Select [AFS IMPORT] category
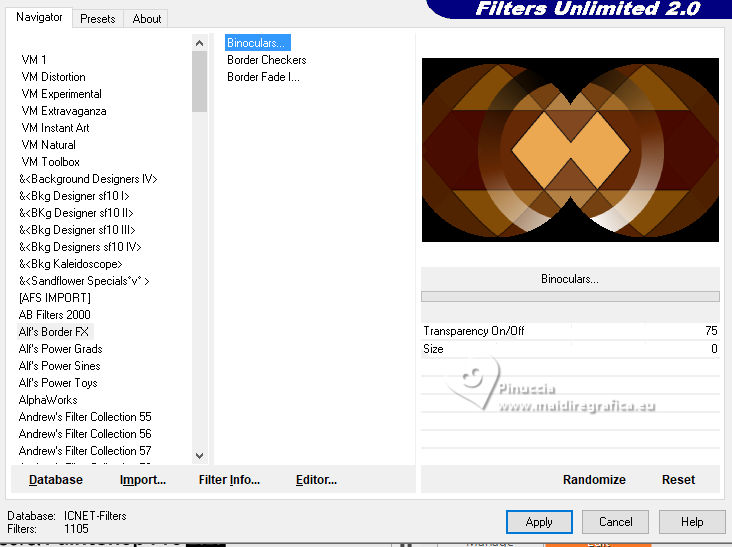Viewport: 732px width, 547px height. 55,298
